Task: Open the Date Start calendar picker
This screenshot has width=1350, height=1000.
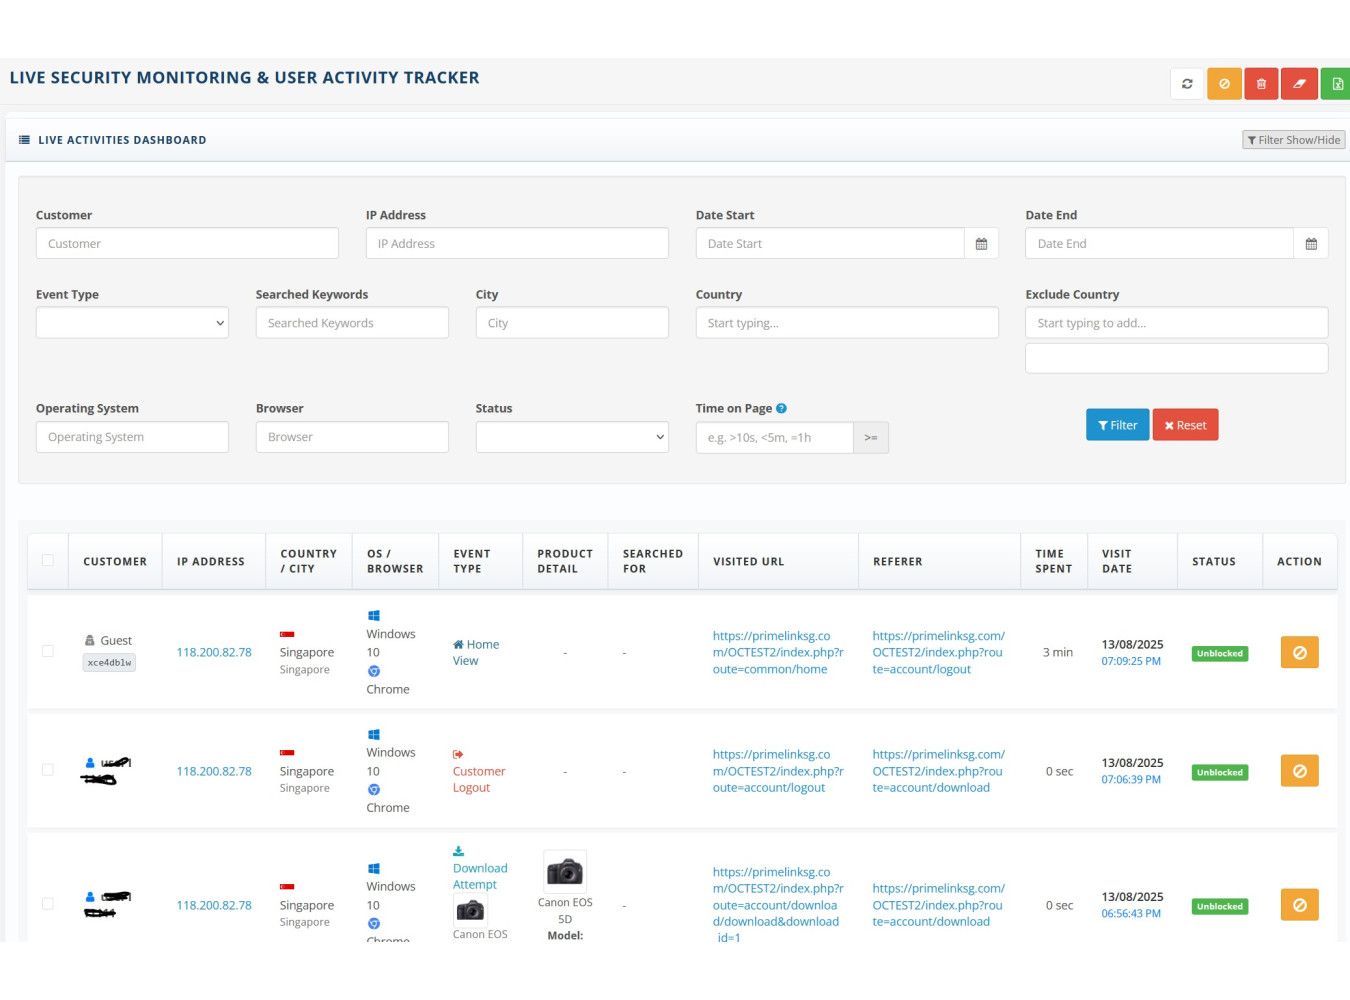Action: pyautogui.click(x=981, y=244)
